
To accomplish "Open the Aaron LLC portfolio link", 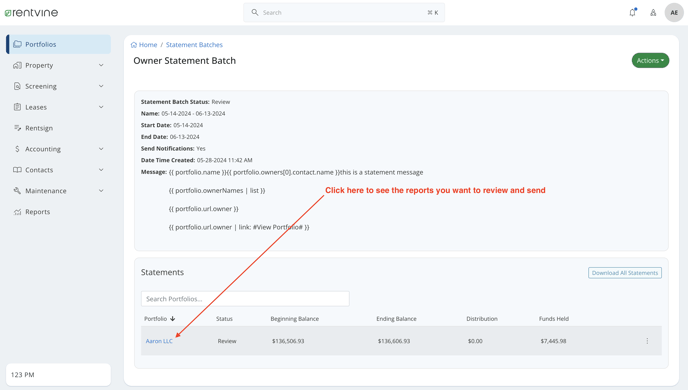I will tap(159, 341).
